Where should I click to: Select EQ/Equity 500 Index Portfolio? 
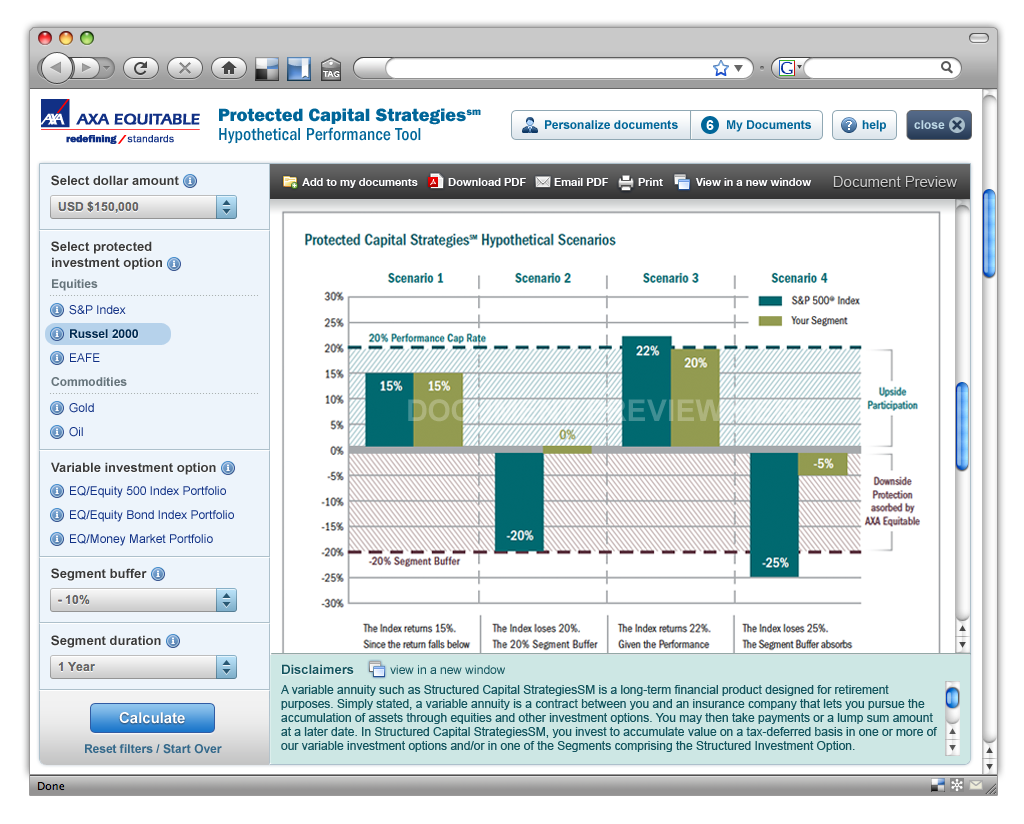(x=148, y=490)
